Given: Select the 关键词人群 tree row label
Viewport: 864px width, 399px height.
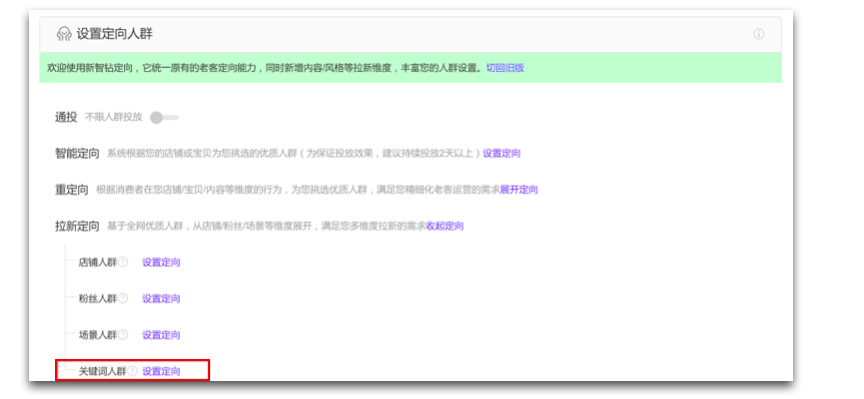Looking at the screenshot, I should (103, 371).
